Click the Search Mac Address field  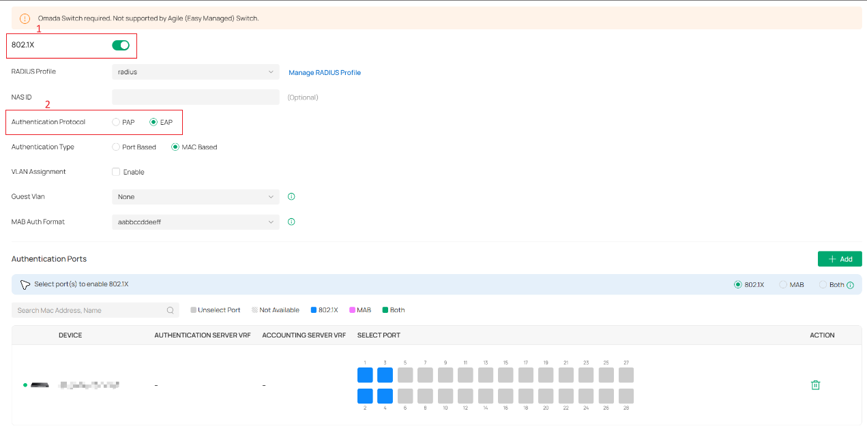[95, 310]
